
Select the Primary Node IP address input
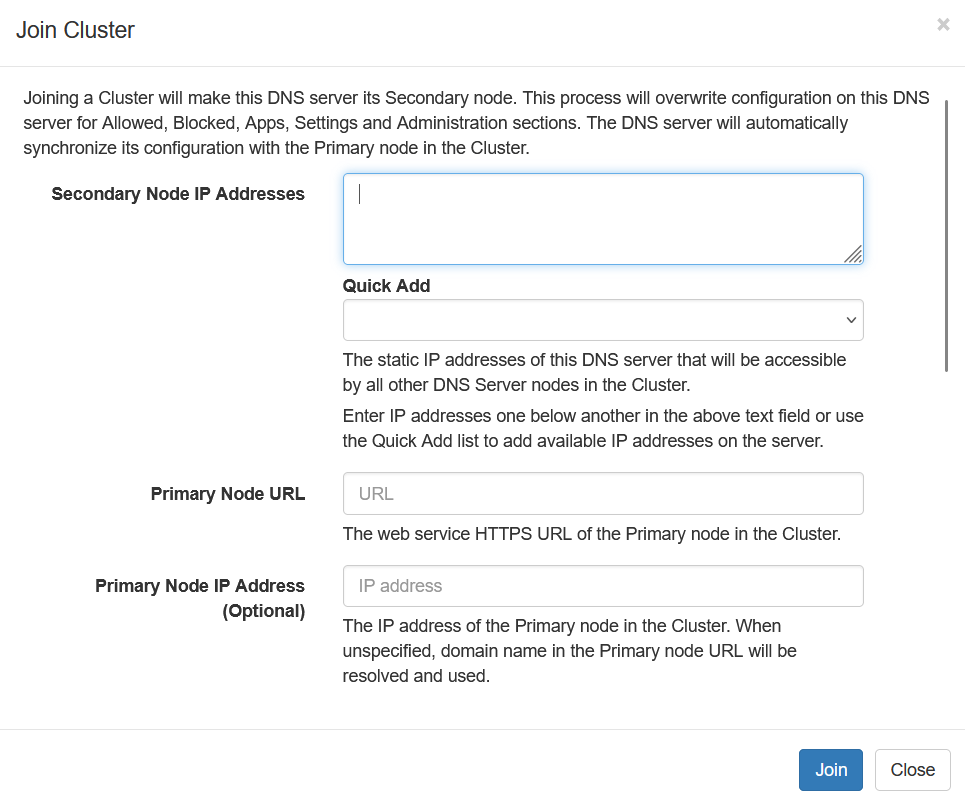point(603,586)
